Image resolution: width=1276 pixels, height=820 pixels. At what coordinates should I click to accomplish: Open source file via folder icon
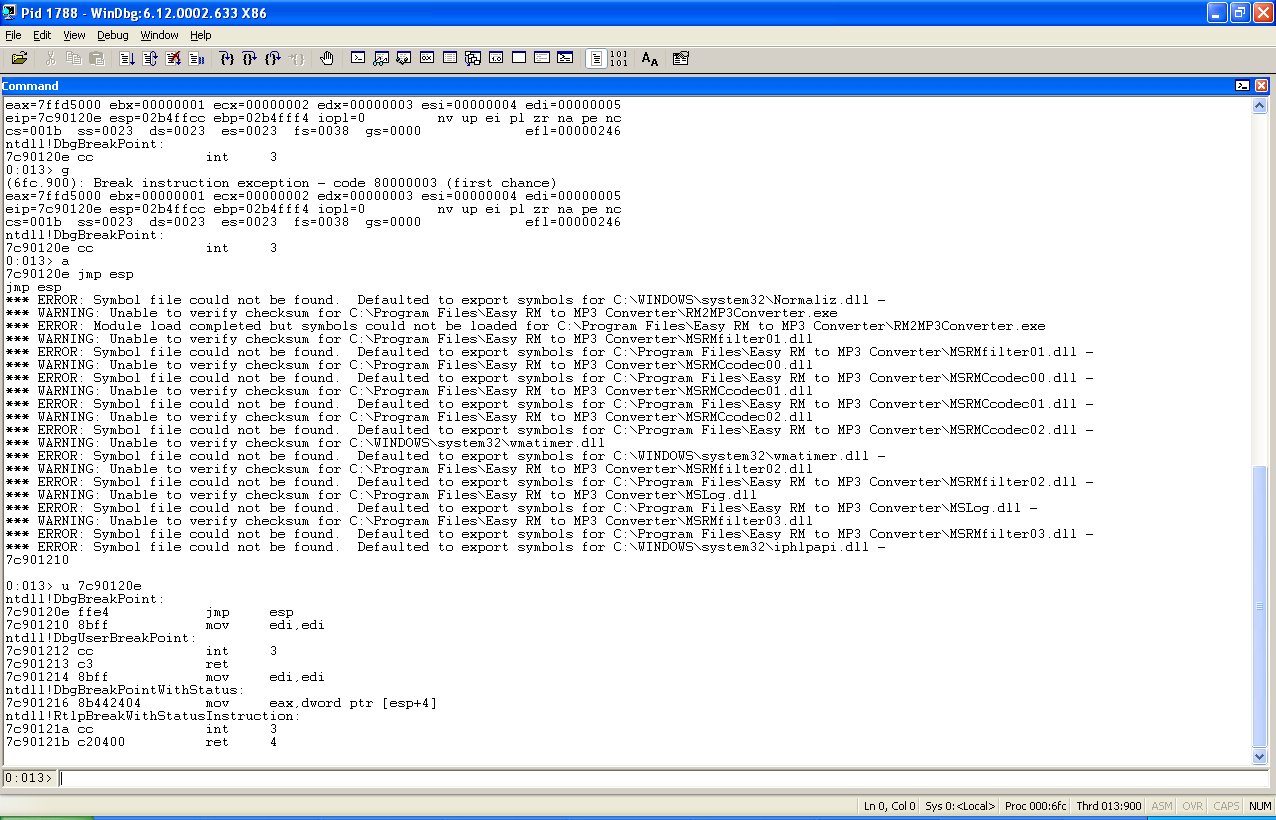tap(19, 59)
